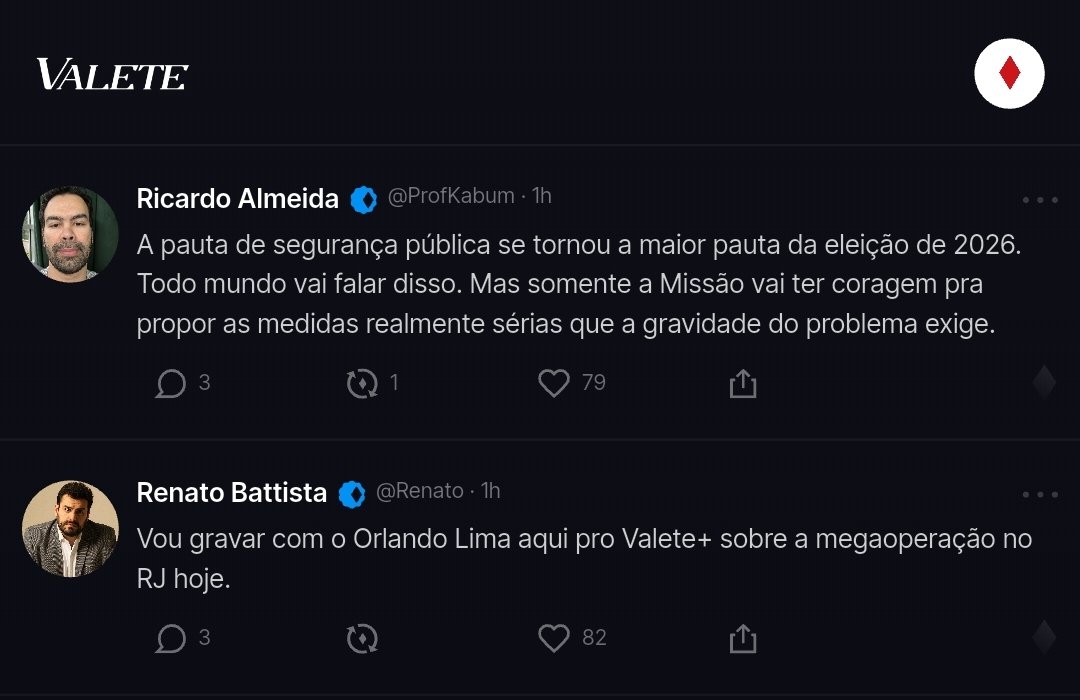Image resolution: width=1080 pixels, height=700 pixels.
Task: Repost Renato Battista's post
Action: pyautogui.click(x=361, y=638)
